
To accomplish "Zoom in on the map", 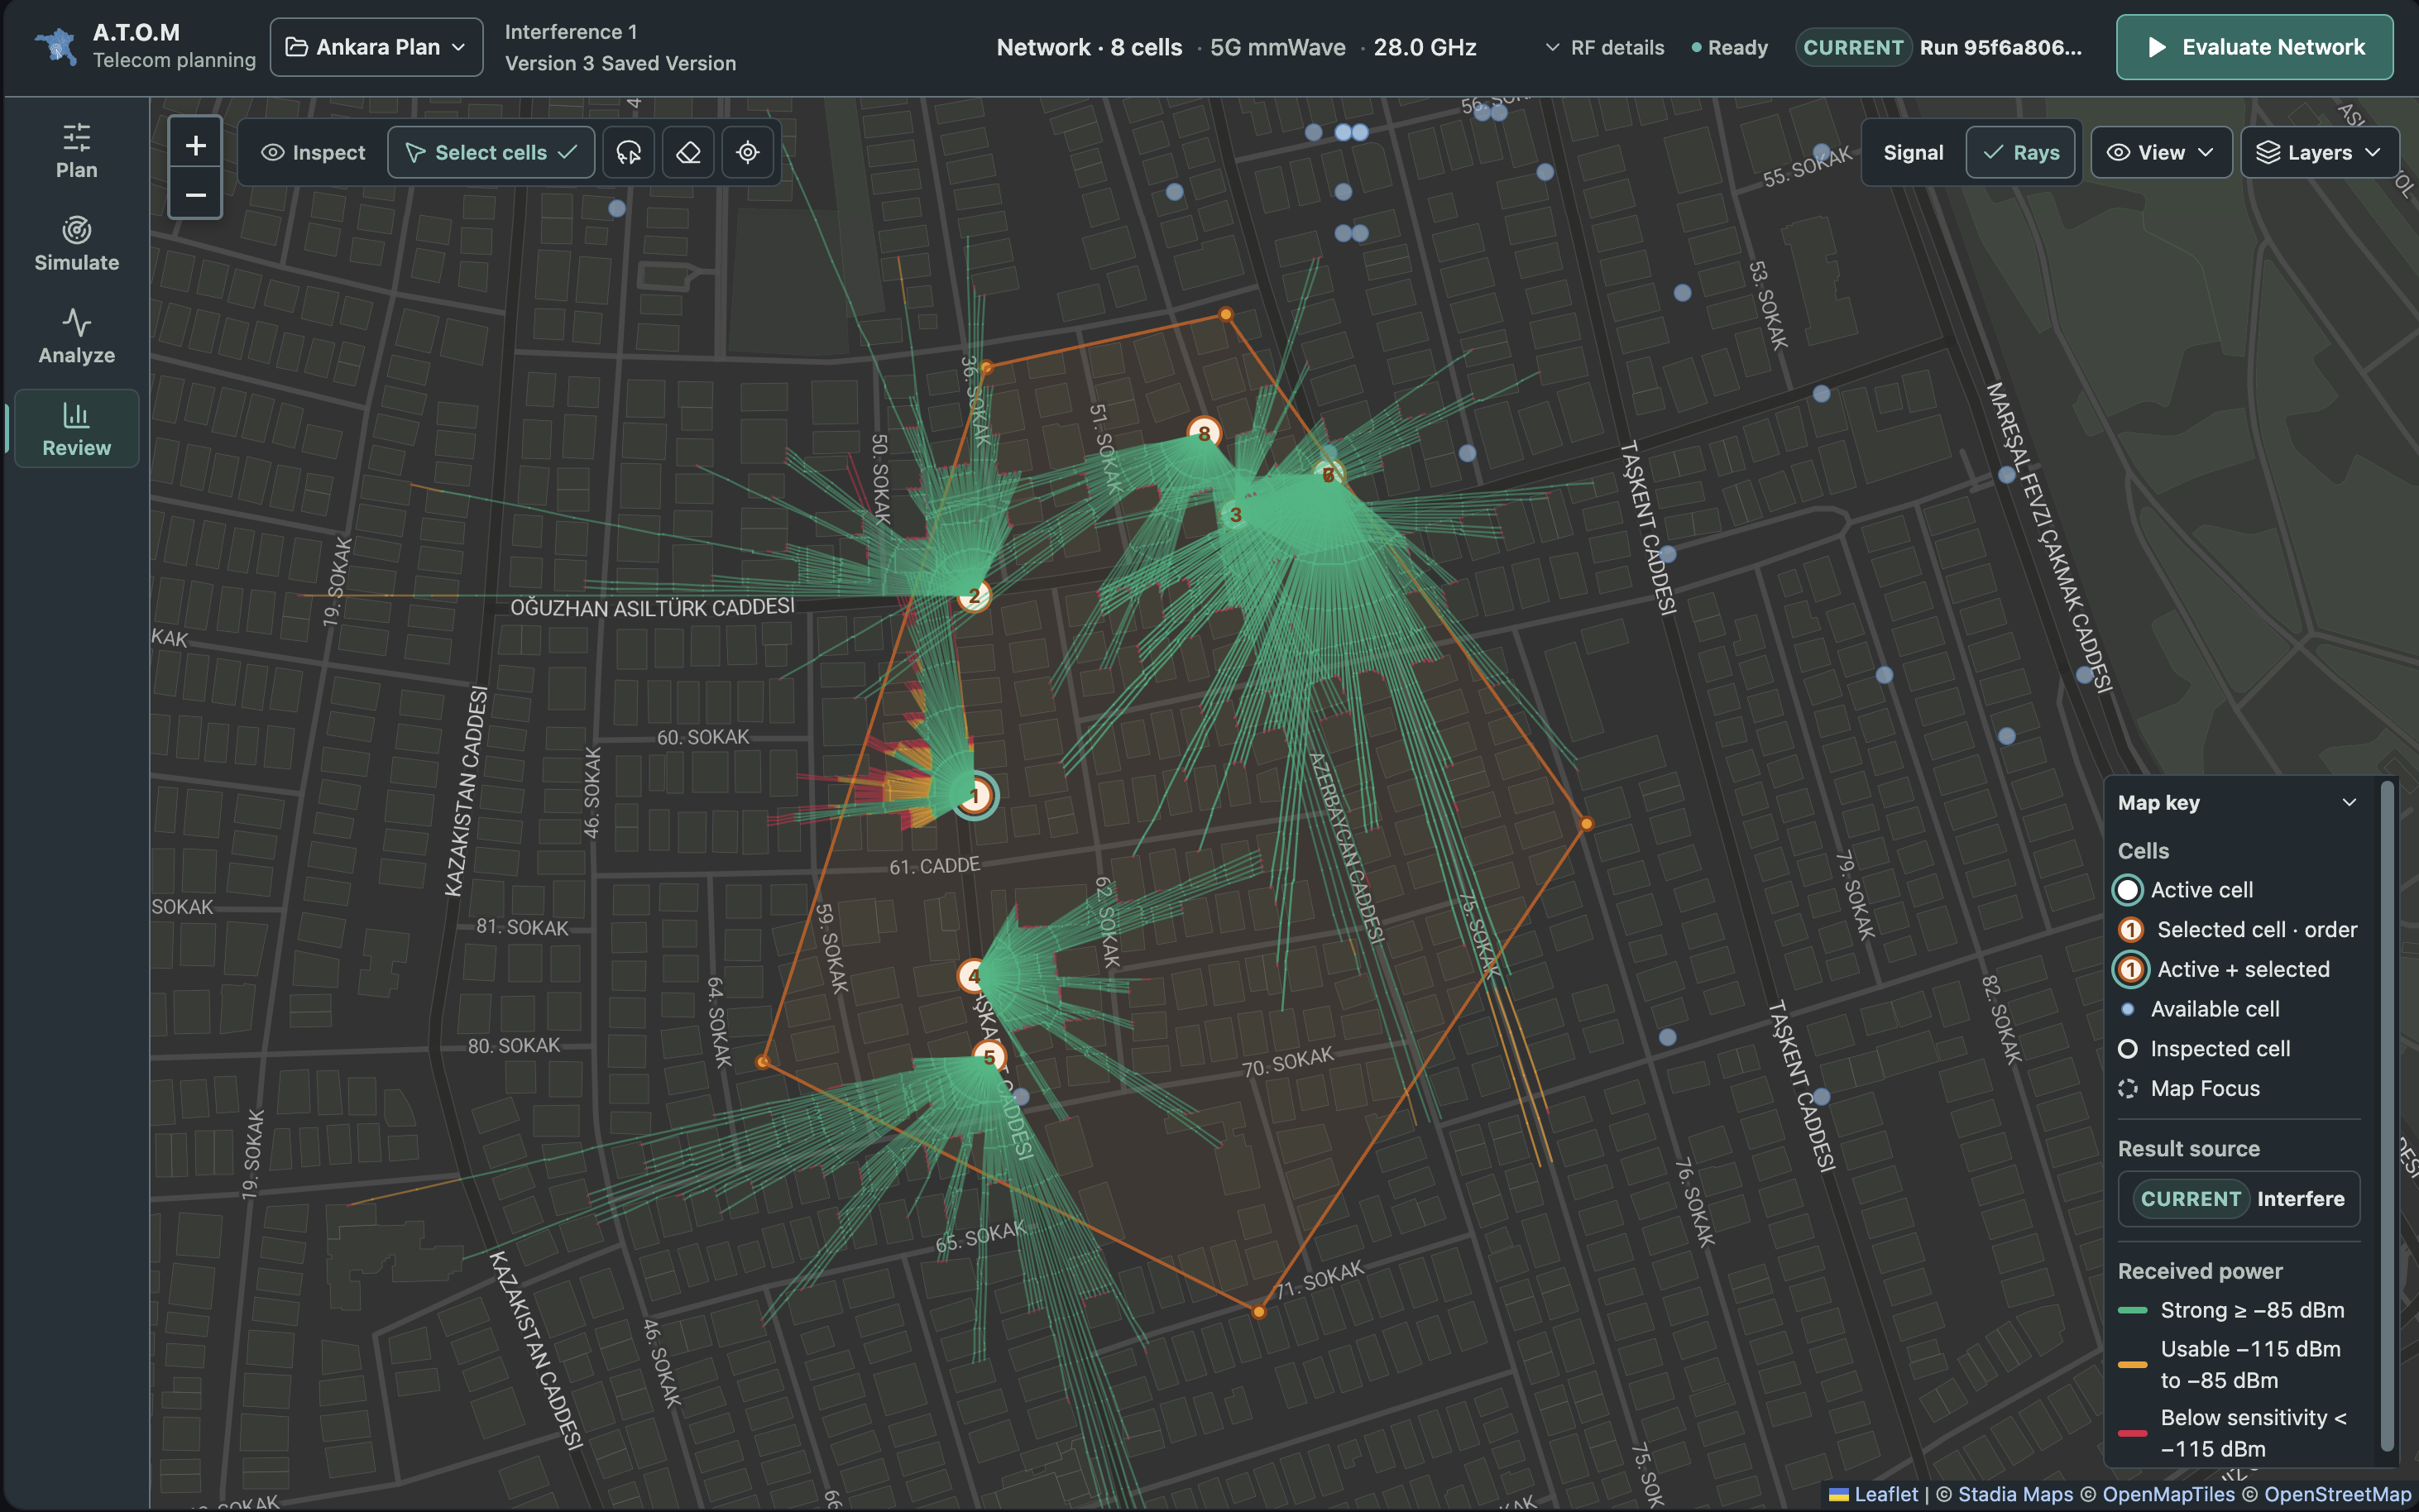I will 195,145.
